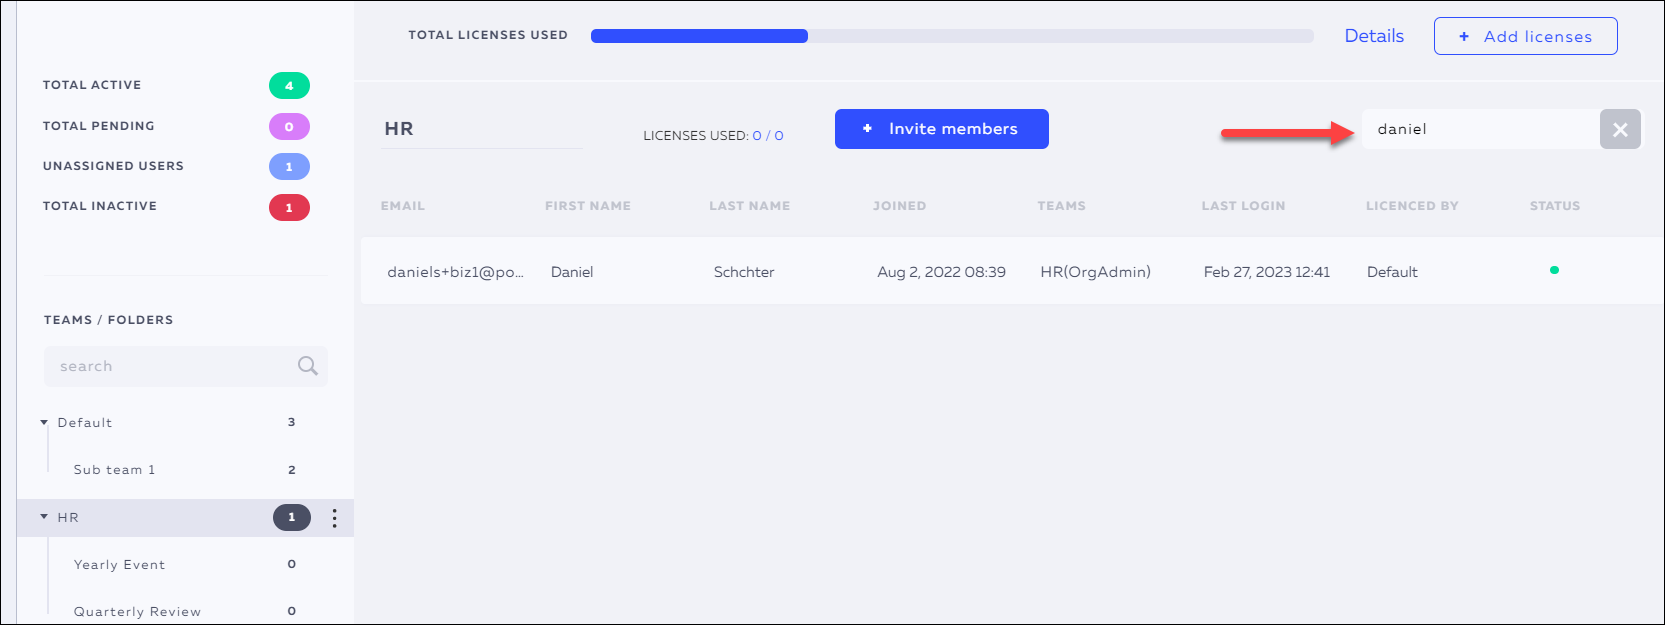Select the Yearly Event folder
Screen dimensions: 1665x625
click(119, 565)
